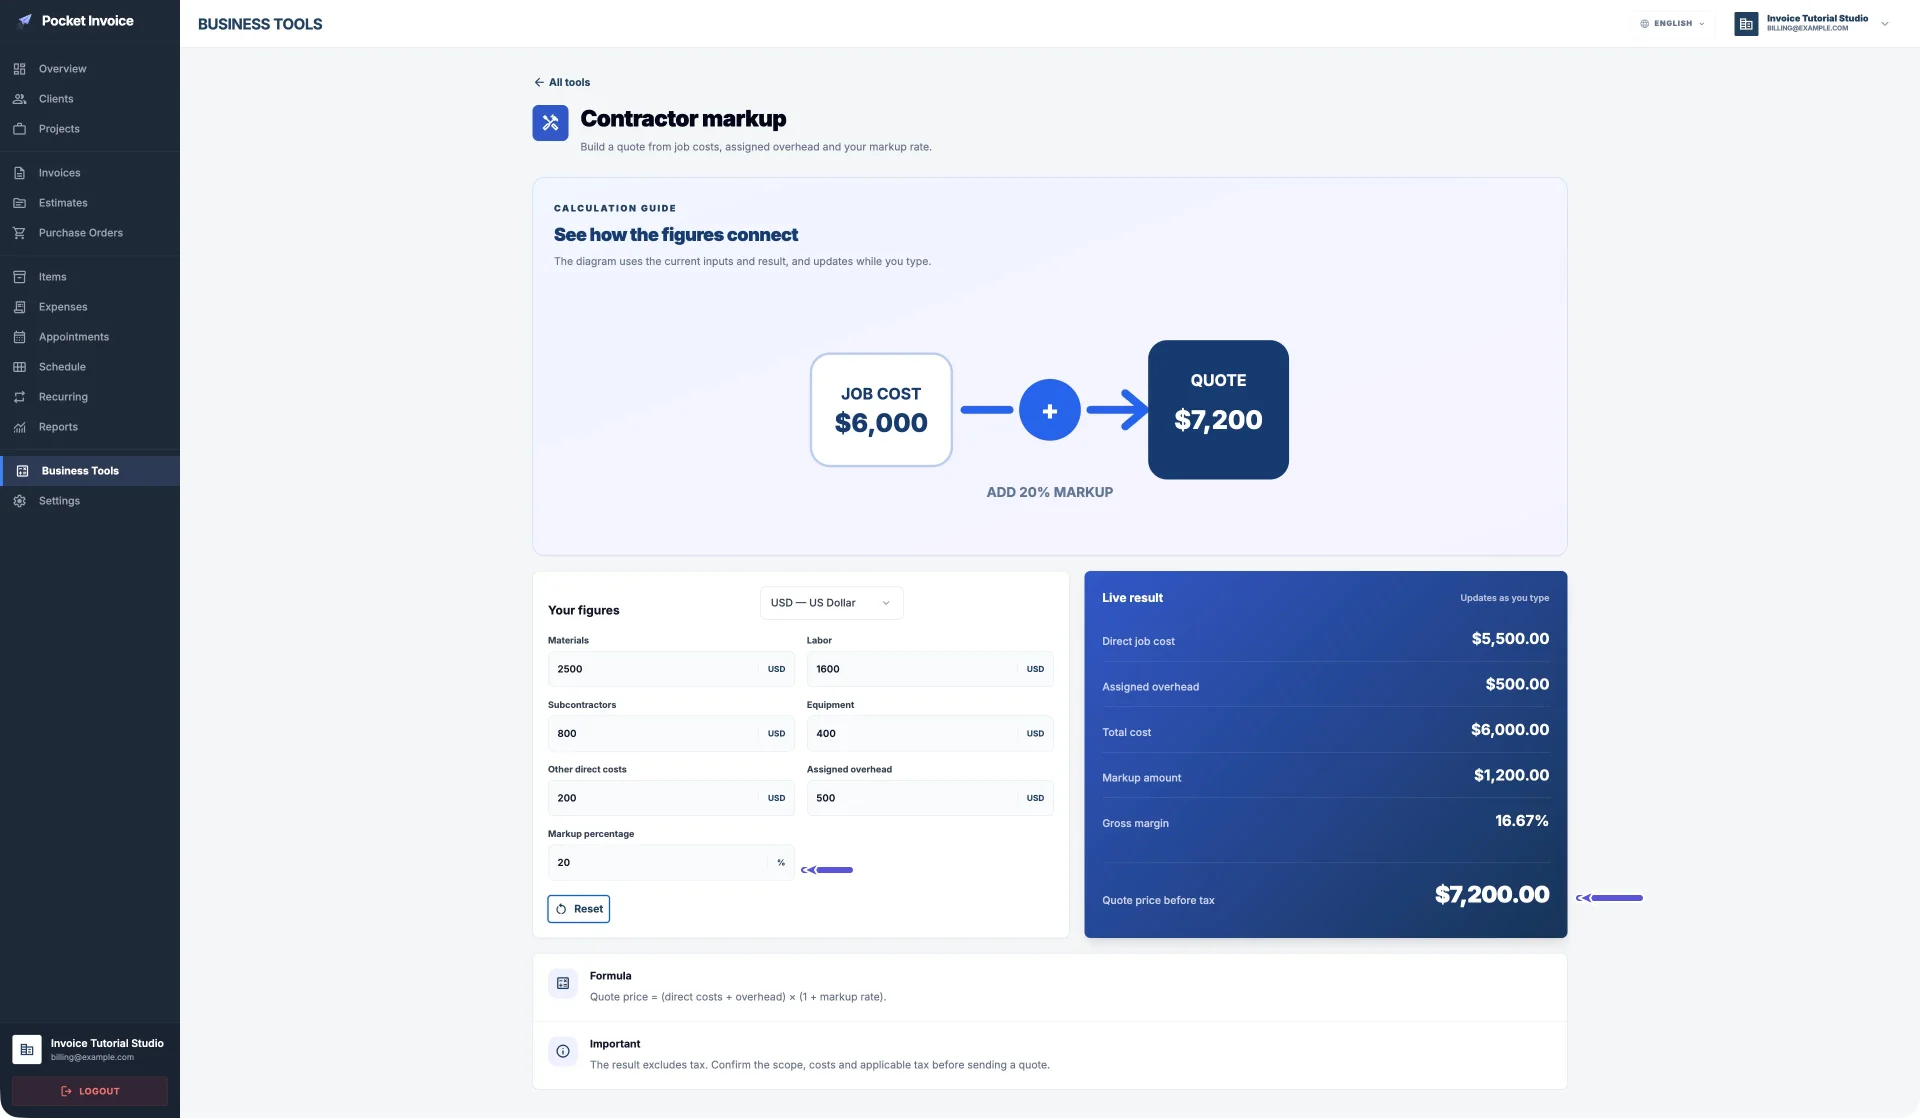Click the JOB COST $6,000 diagram box
The height and width of the screenshot is (1118, 1920).
click(x=881, y=410)
